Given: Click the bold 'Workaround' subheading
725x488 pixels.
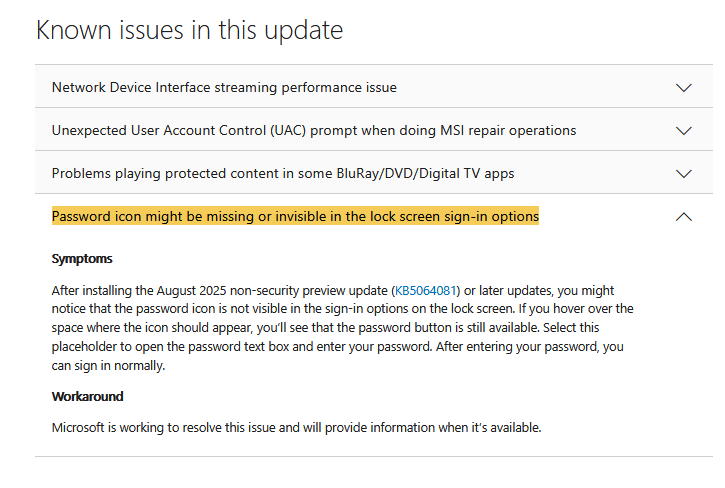Looking at the screenshot, I should [x=87, y=397].
